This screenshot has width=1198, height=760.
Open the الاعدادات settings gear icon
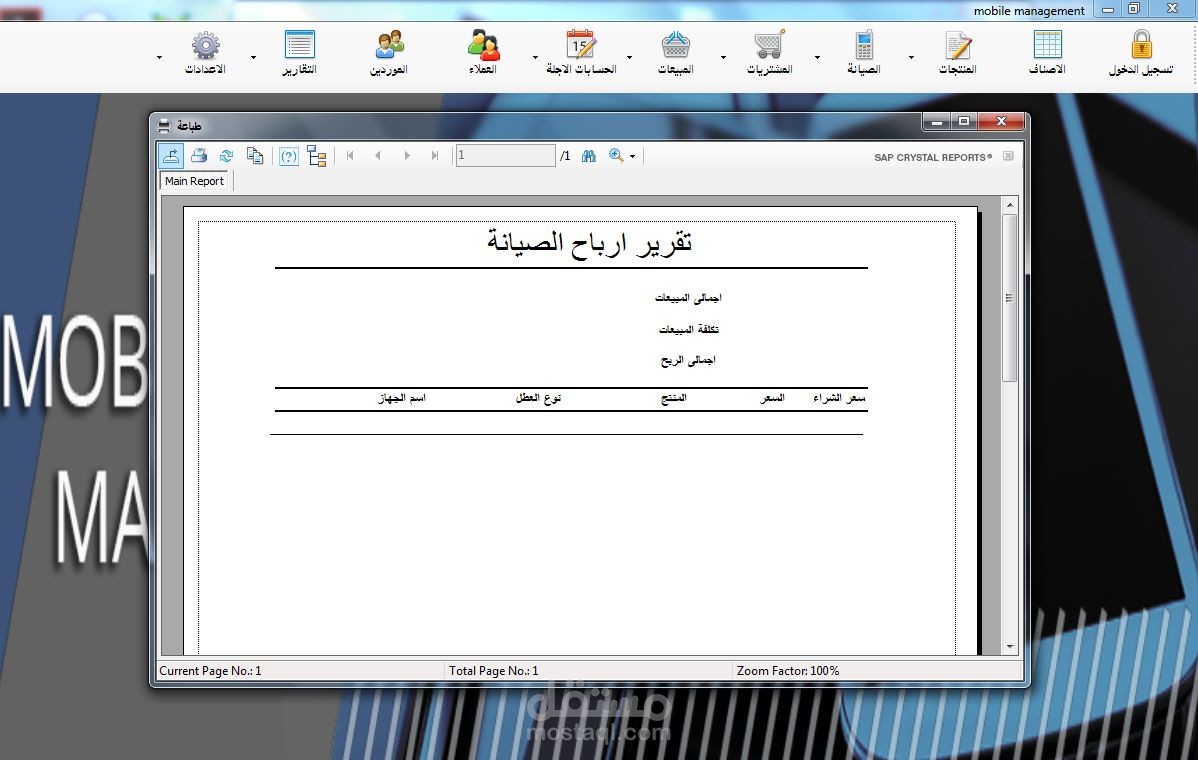pos(206,45)
